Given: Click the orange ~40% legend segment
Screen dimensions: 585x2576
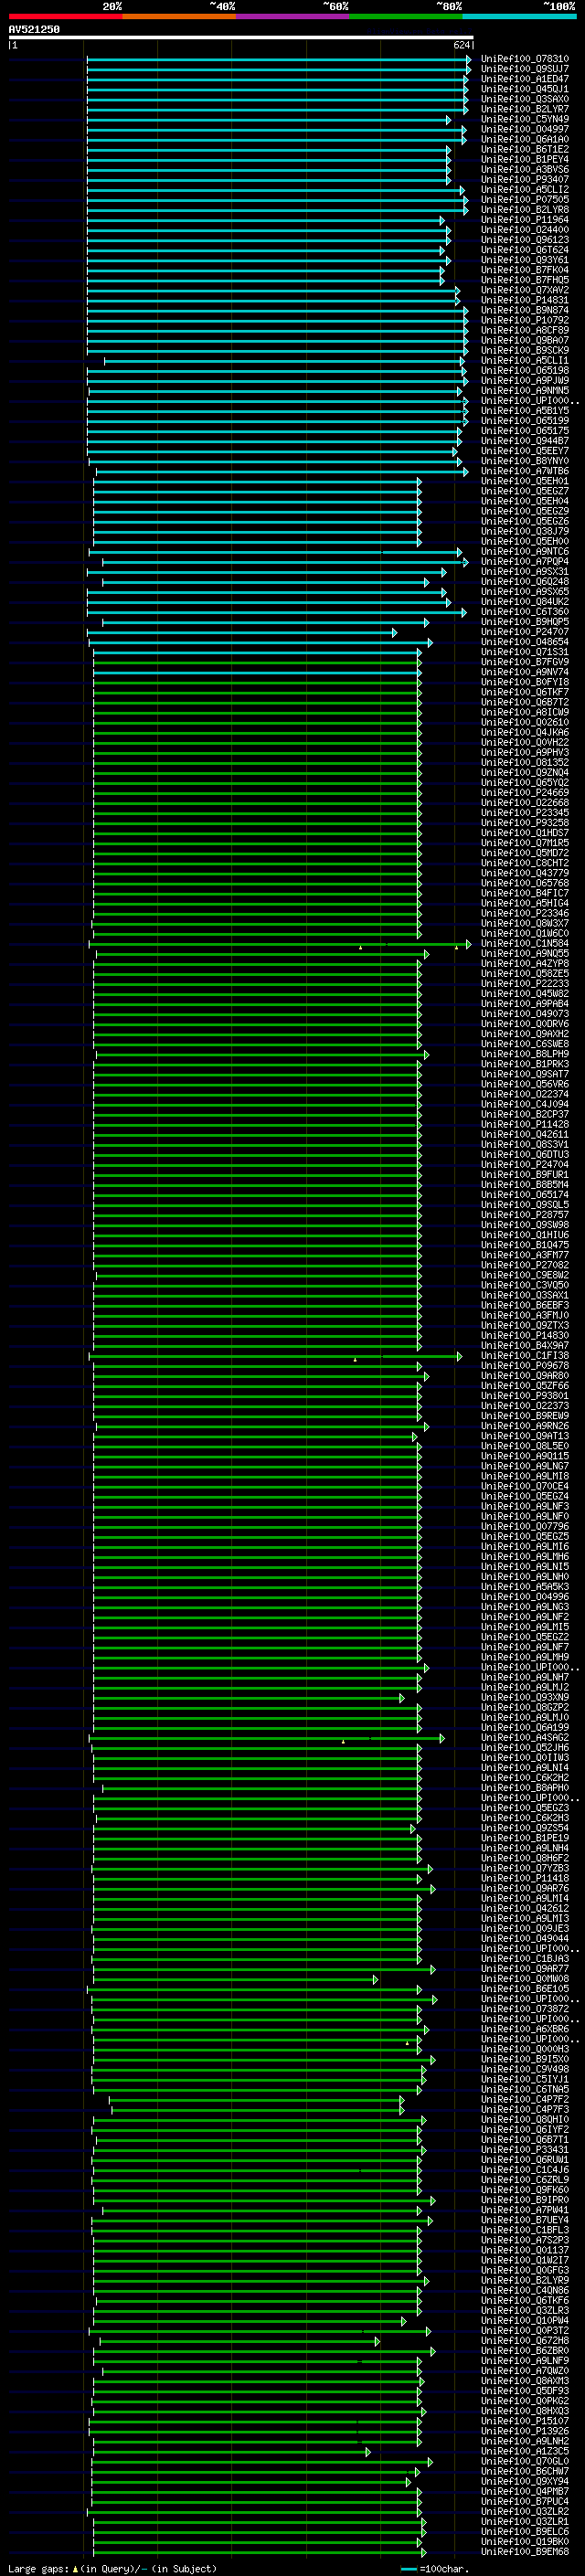Looking at the screenshot, I should coord(179,17).
